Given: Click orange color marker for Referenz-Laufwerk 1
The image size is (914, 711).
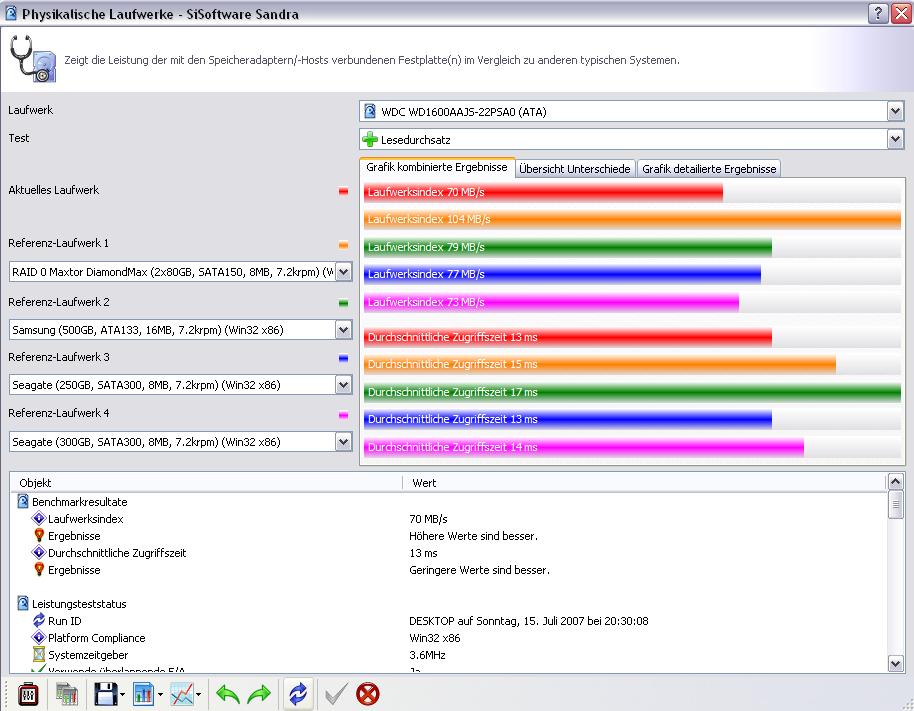Looking at the screenshot, I should [x=343, y=245].
